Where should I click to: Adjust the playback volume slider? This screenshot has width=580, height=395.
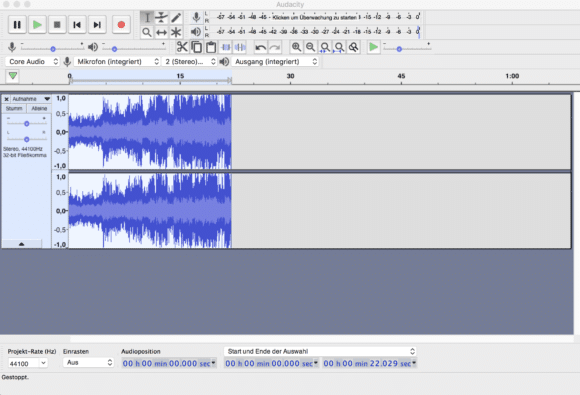click(134, 48)
